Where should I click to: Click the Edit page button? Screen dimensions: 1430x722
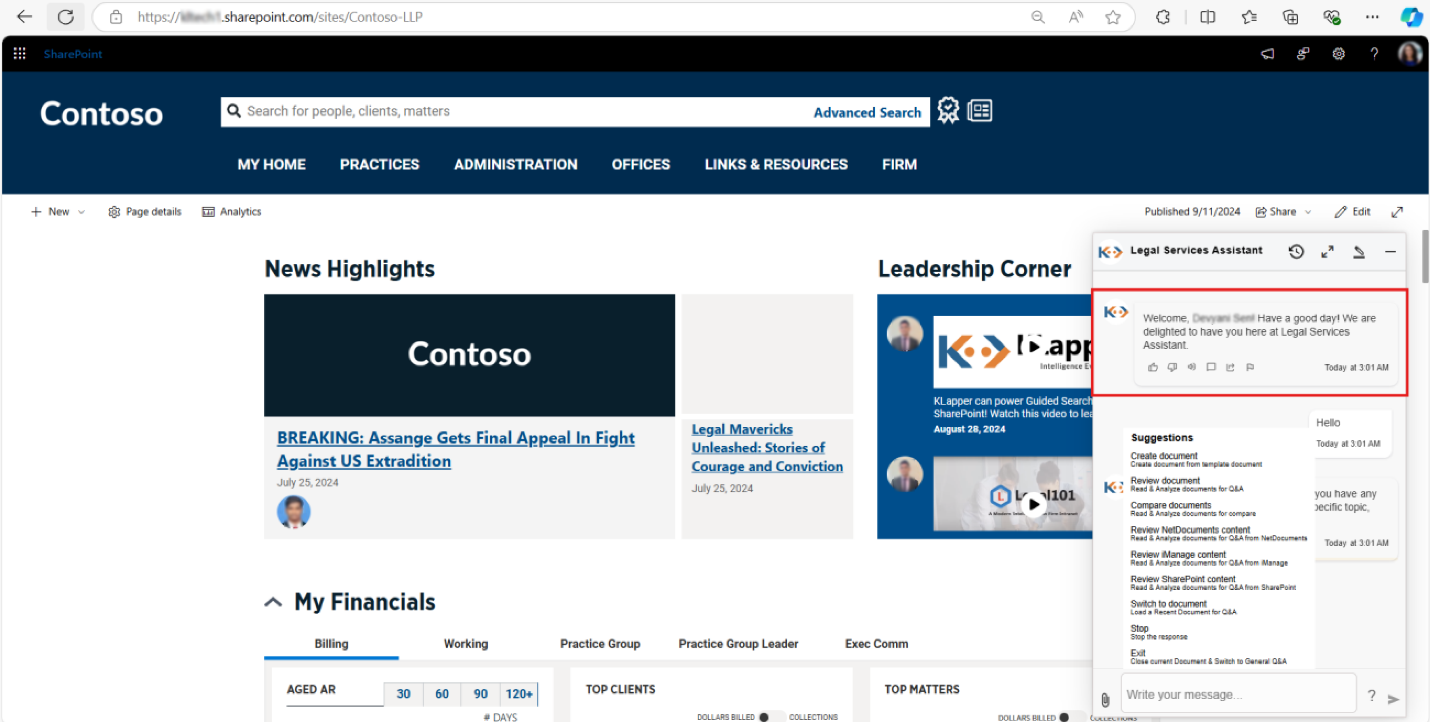(x=1352, y=212)
